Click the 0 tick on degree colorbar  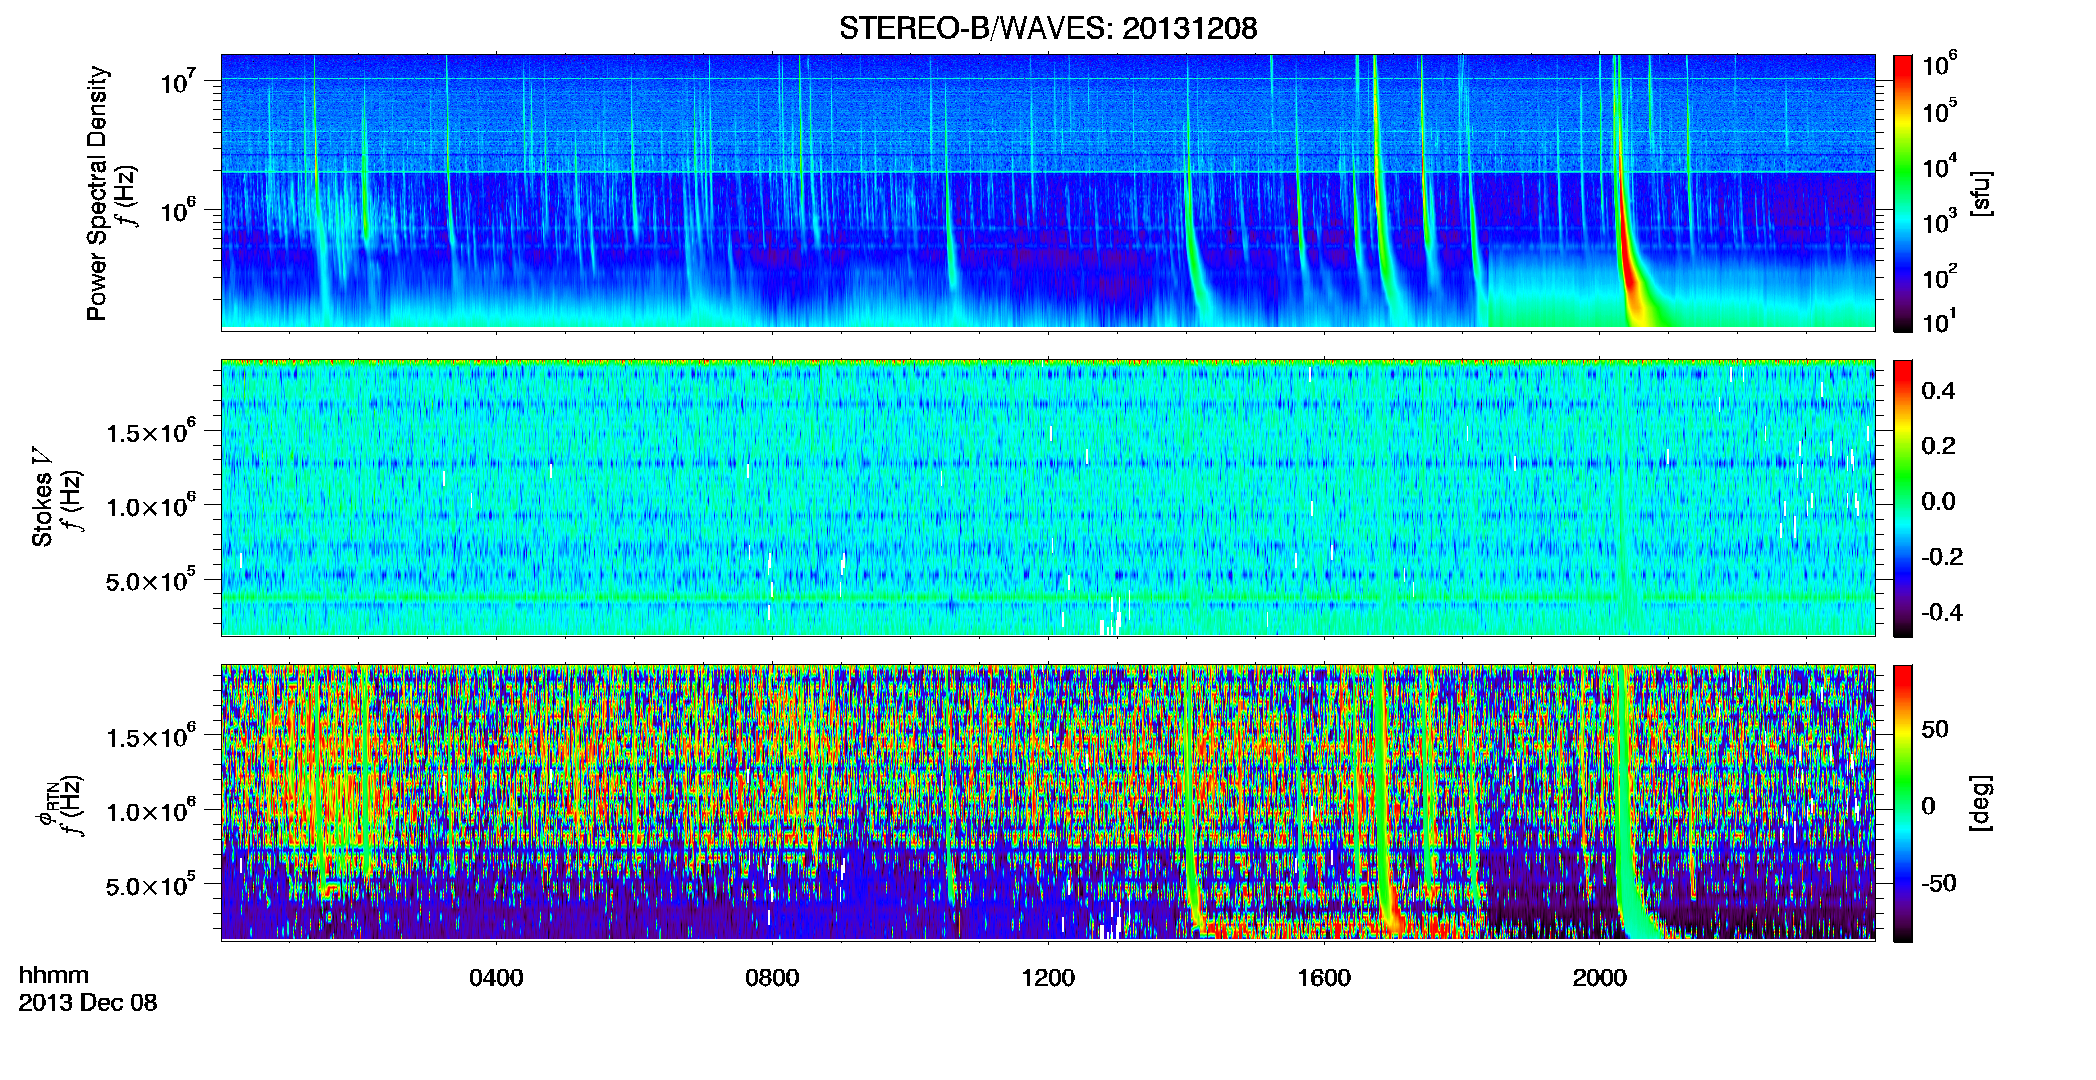coord(1928,806)
